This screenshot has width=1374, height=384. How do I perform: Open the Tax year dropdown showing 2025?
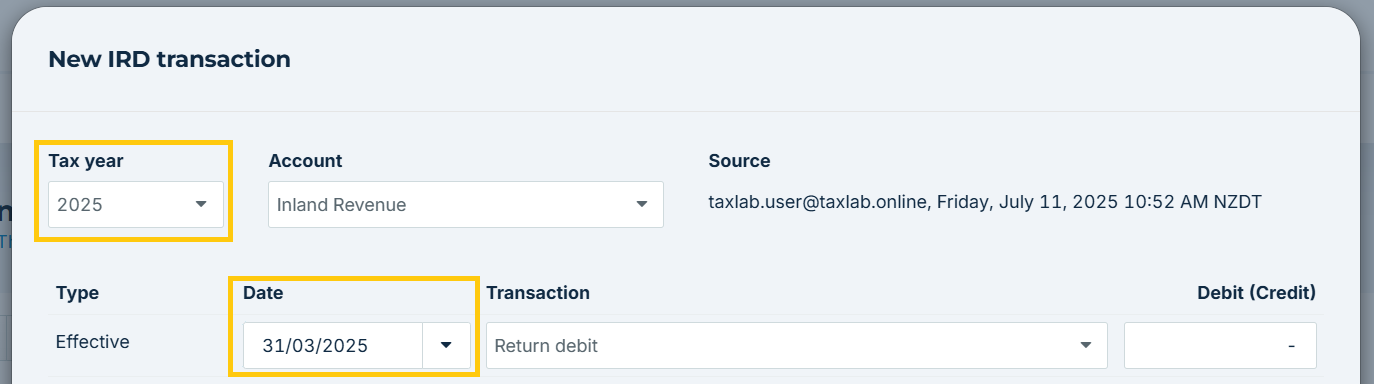[x=136, y=204]
